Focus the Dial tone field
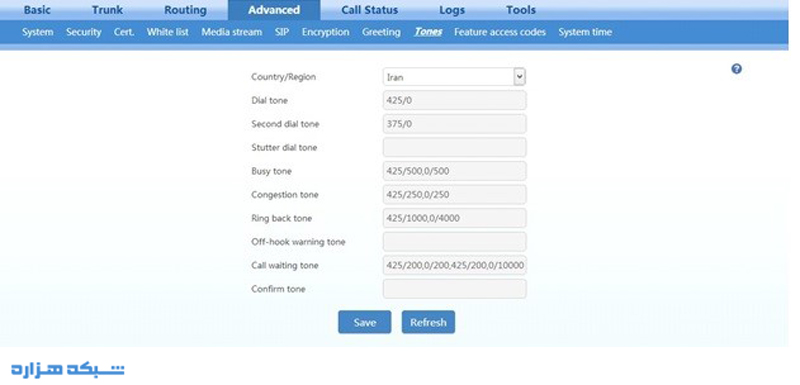The height and width of the screenshot is (385, 800). point(454,100)
